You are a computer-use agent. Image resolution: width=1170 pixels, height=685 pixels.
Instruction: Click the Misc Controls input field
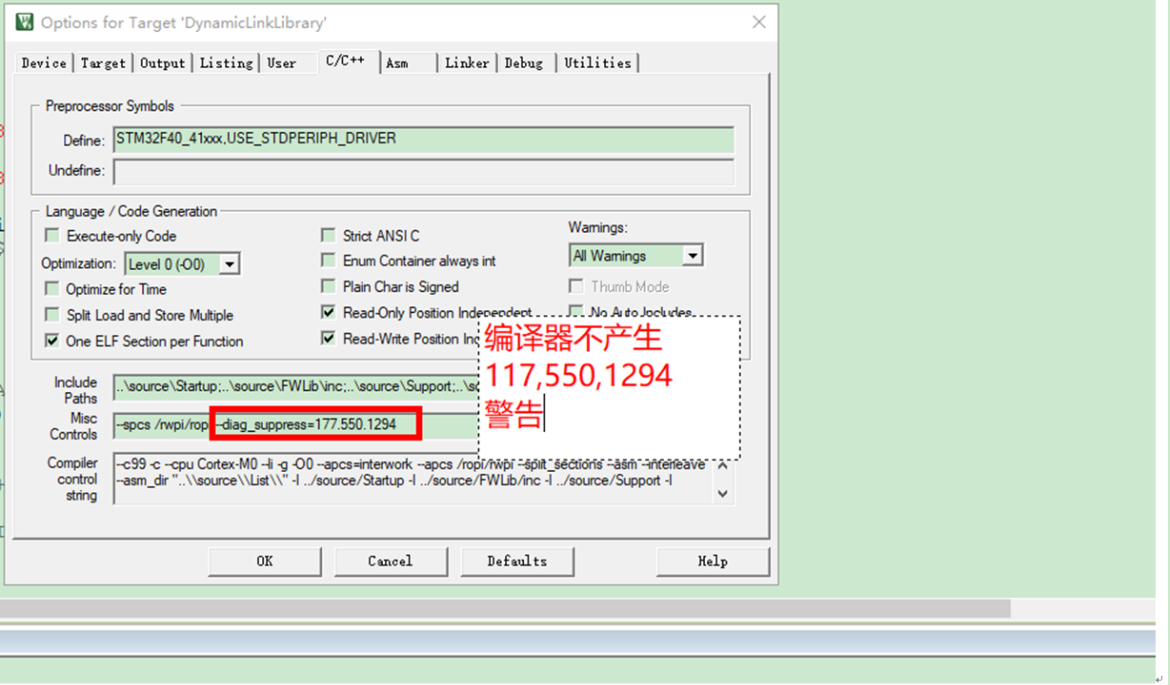click(x=296, y=425)
